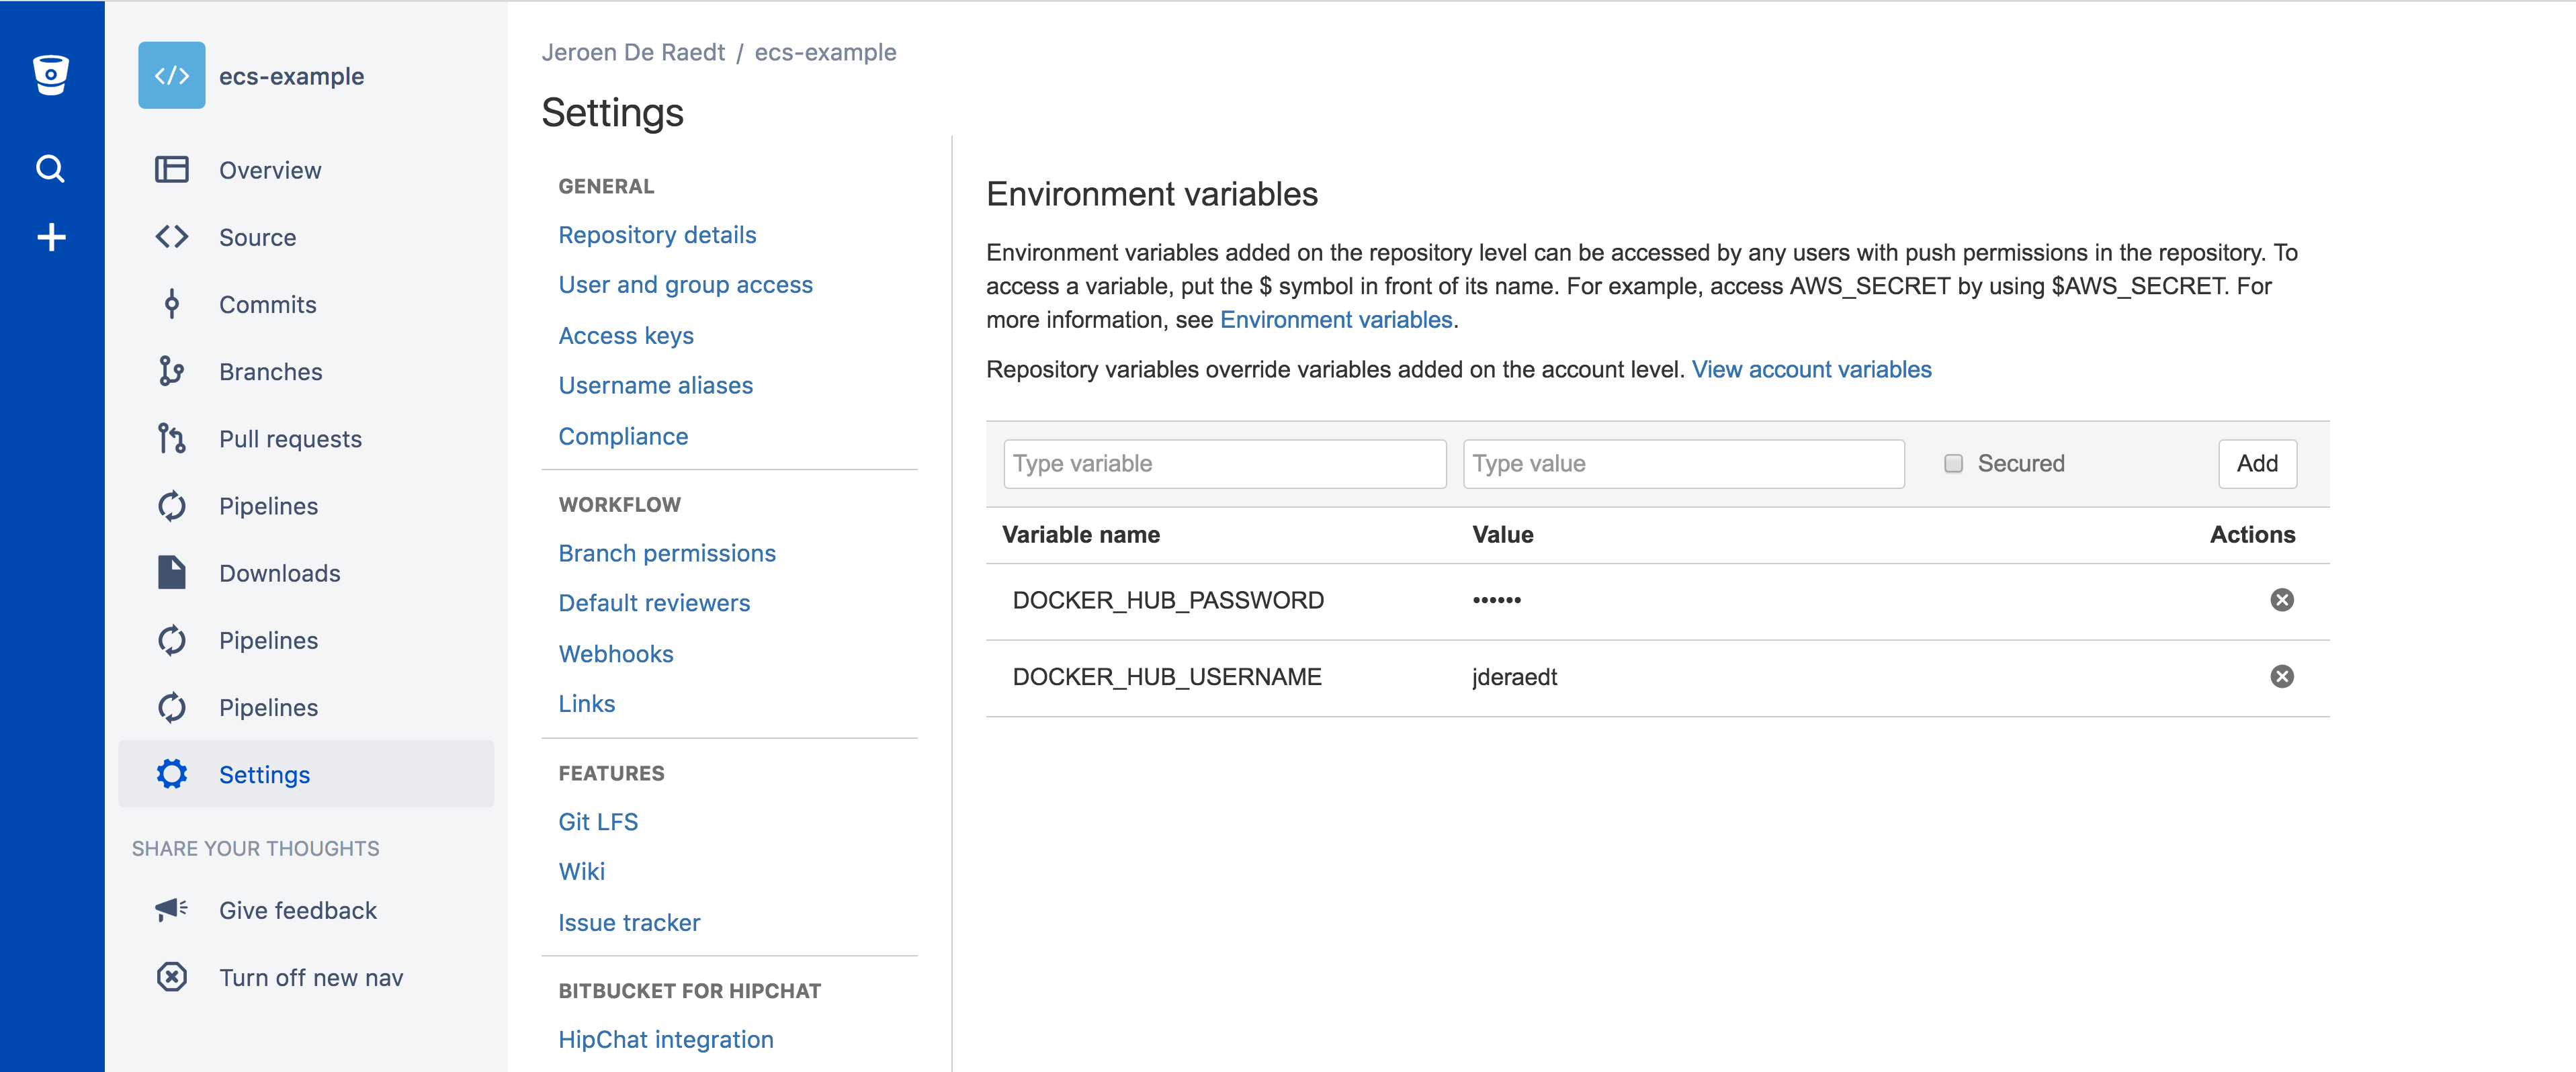
Task: Open View account variables link
Action: (1811, 369)
